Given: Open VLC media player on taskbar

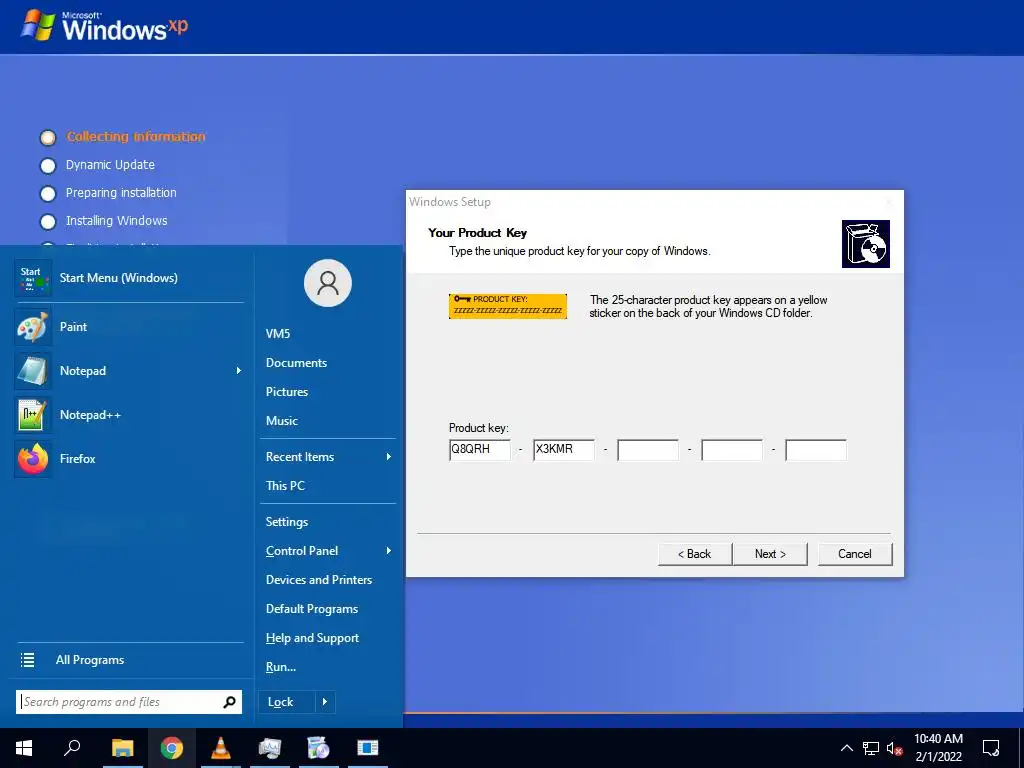Looking at the screenshot, I should [221, 748].
